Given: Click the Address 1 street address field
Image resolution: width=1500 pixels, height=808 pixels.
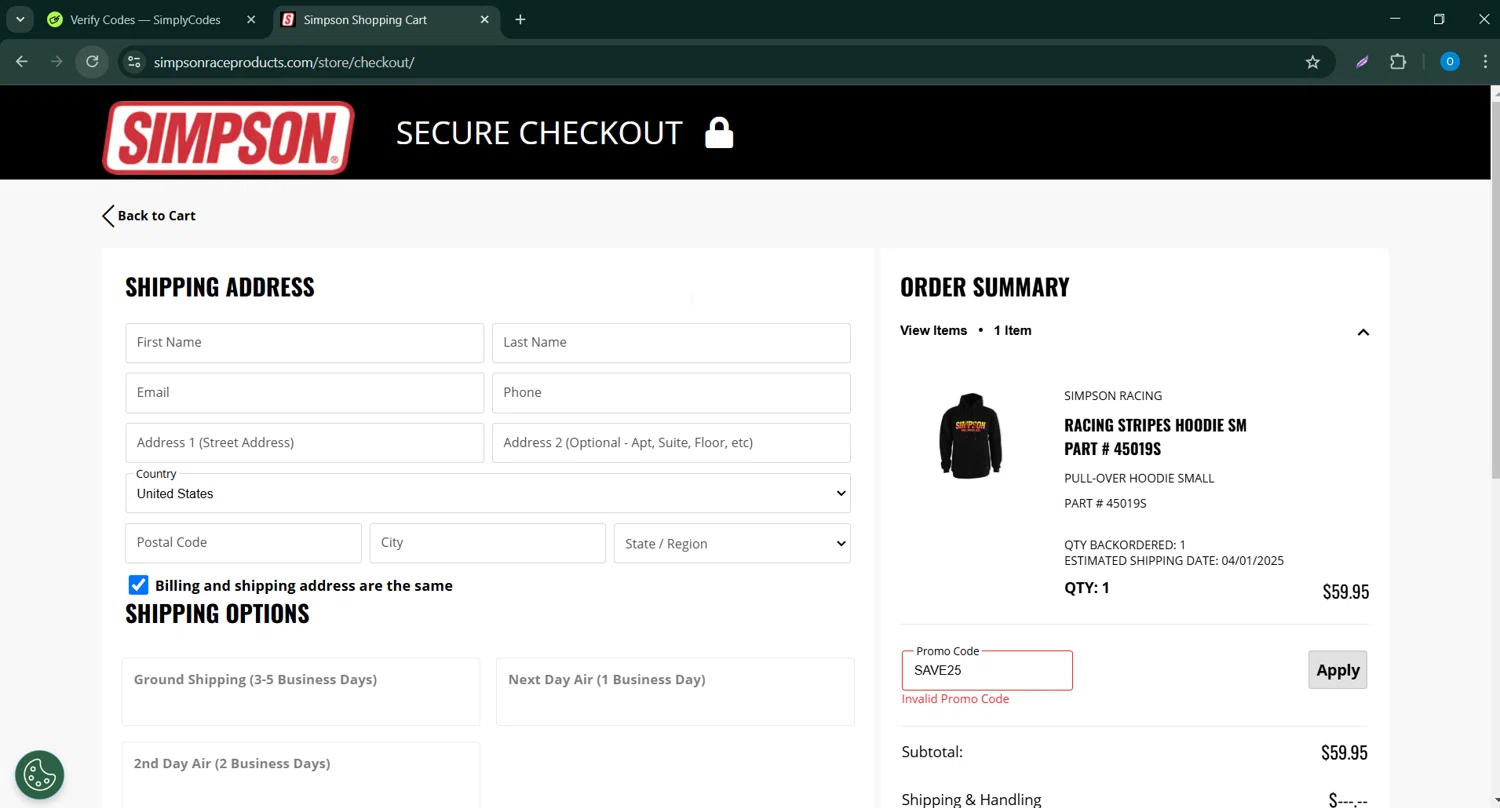Looking at the screenshot, I should pos(304,442).
